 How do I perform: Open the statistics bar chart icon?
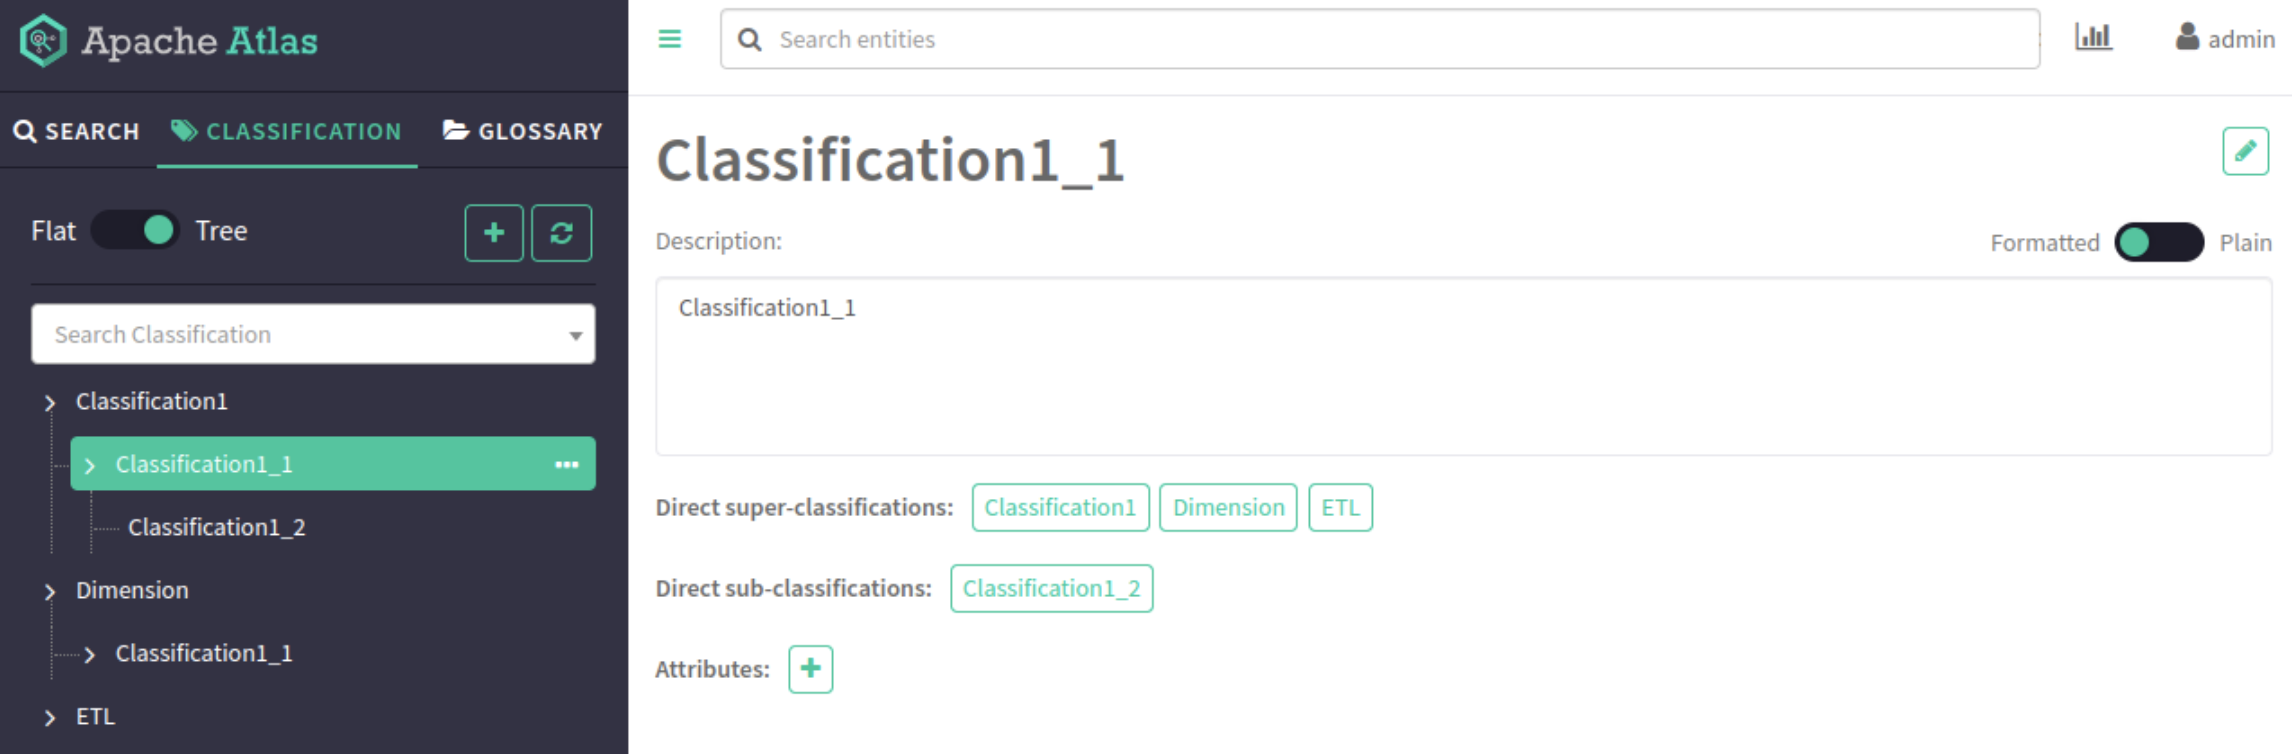2093,38
